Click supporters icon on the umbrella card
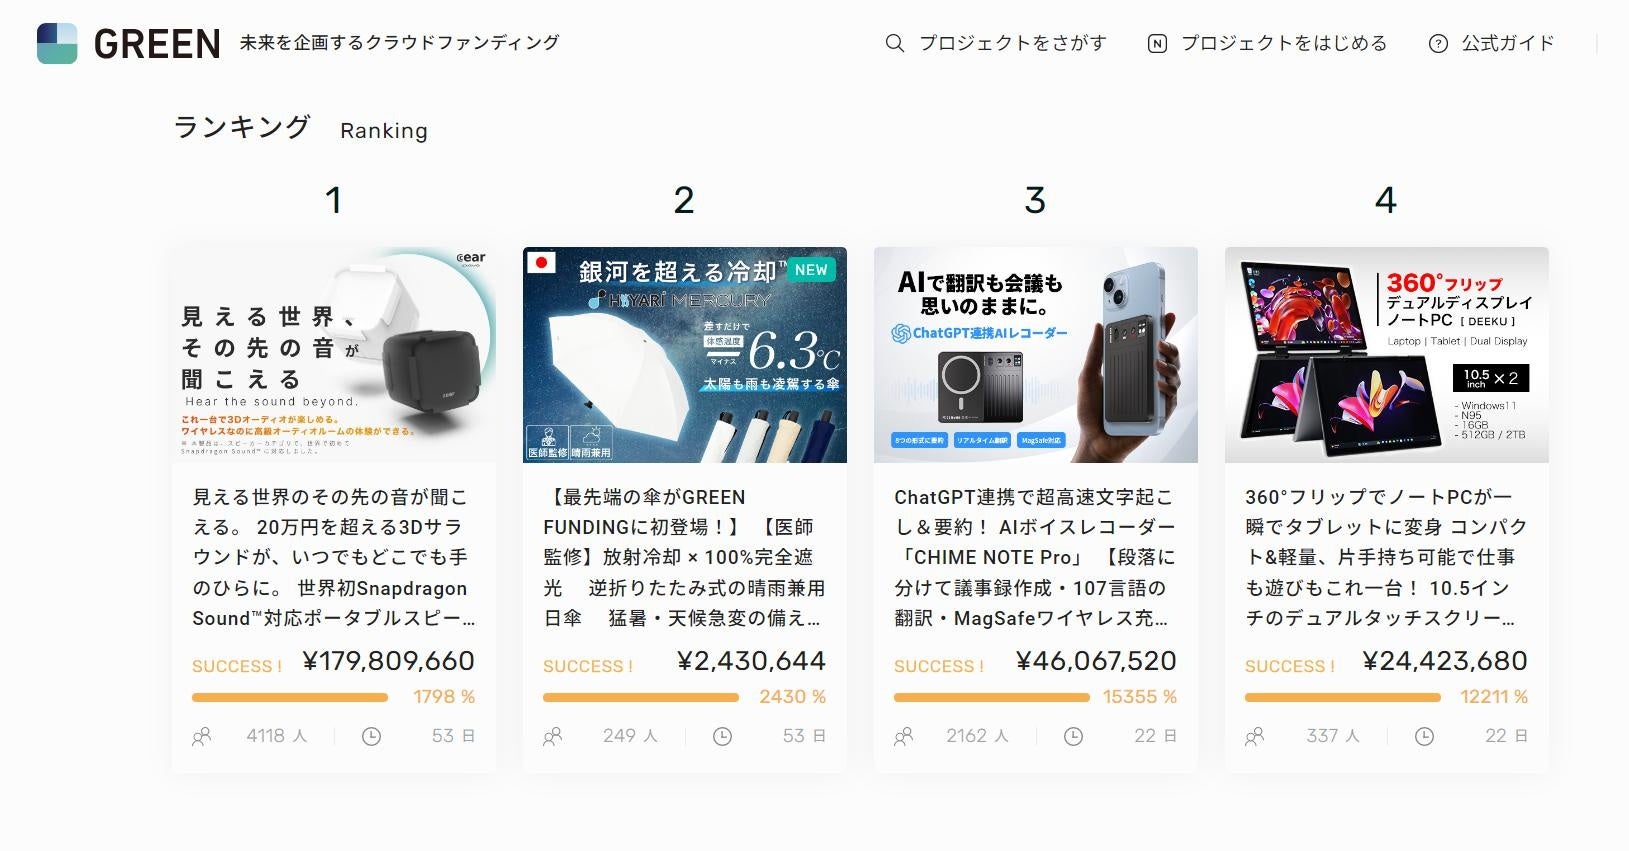Image resolution: width=1629 pixels, height=851 pixels. (553, 736)
